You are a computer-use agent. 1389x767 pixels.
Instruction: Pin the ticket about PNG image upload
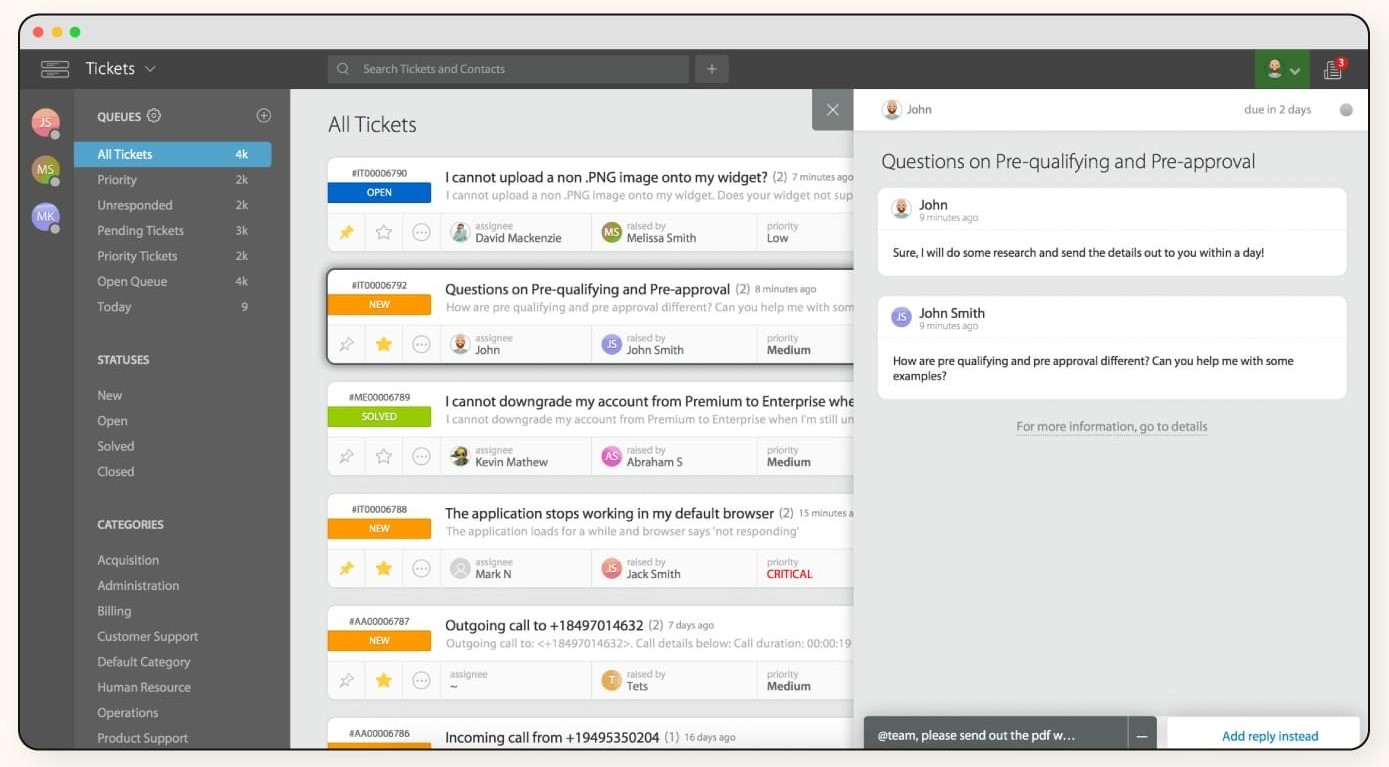(346, 231)
